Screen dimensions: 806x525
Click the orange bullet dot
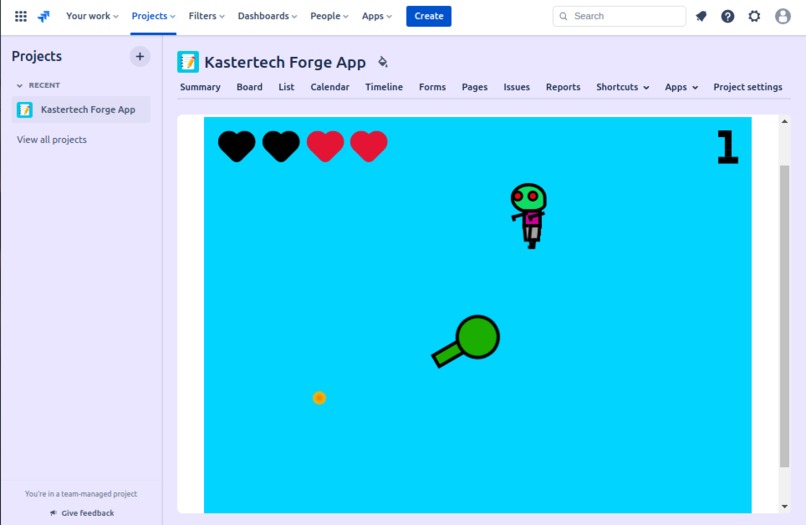[x=319, y=398]
